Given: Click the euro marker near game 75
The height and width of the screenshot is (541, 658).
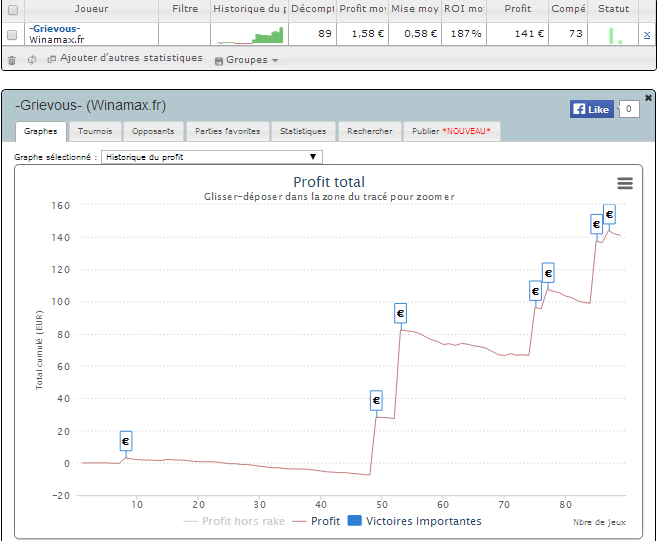Looking at the screenshot, I should click(535, 291).
